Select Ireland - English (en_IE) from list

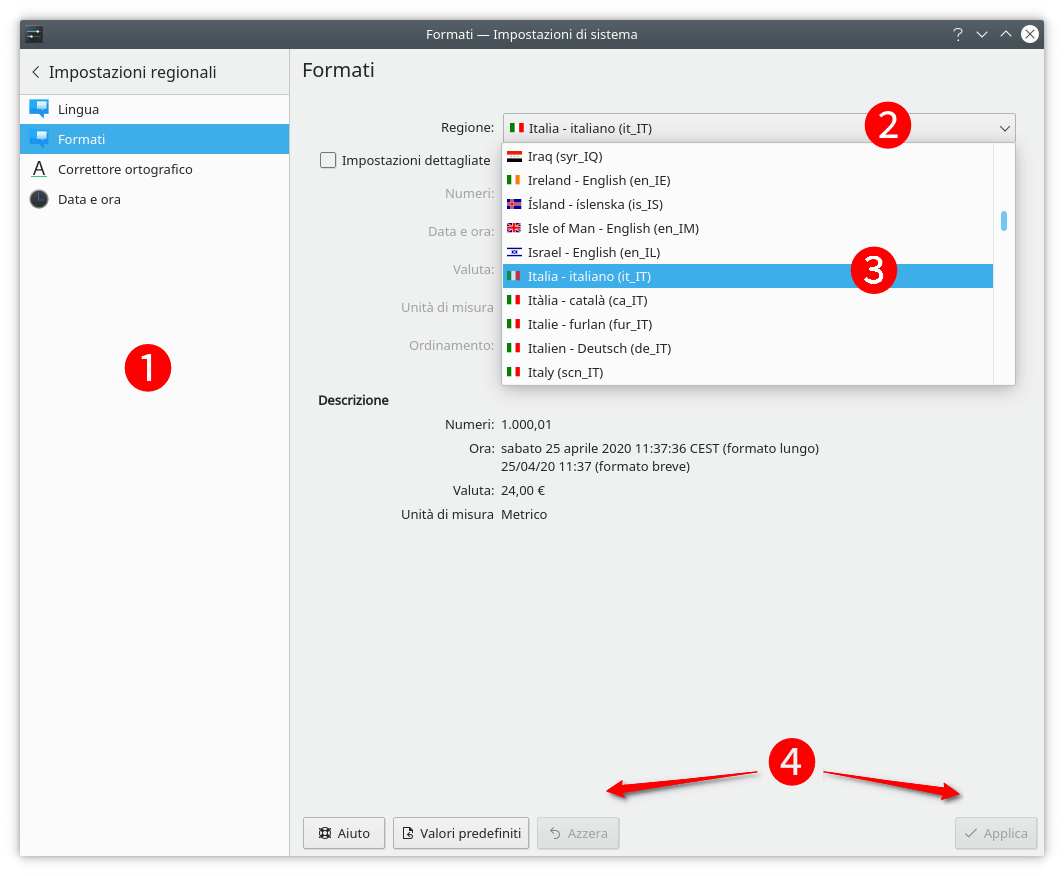tap(598, 180)
